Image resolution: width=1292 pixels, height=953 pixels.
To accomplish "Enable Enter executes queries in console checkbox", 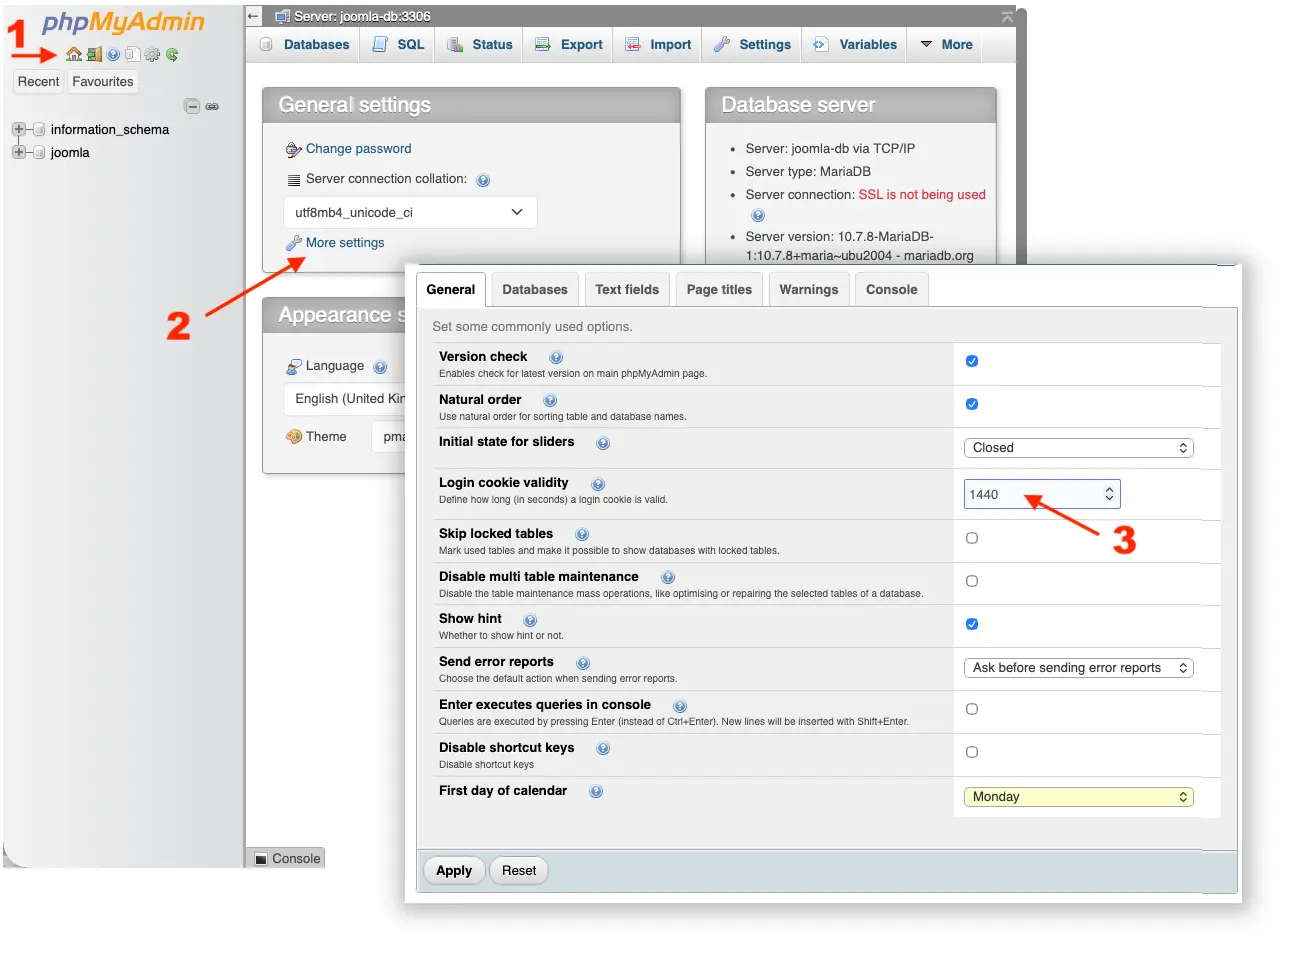I will click(x=972, y=709).
